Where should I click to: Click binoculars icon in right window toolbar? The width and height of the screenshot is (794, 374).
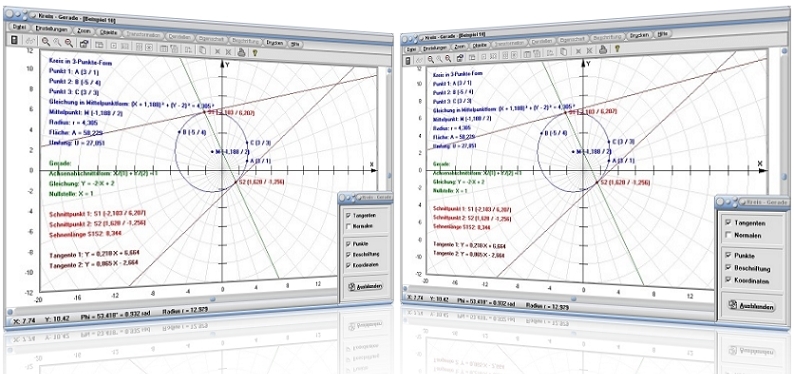[420, 60]
